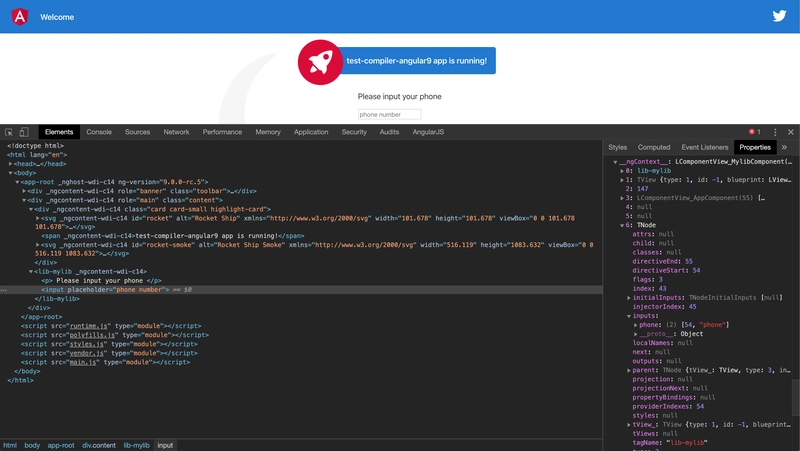Expand the __proto__ Object property
The height and width of the screenshot is (451, 800).
[x=635, y=334]
